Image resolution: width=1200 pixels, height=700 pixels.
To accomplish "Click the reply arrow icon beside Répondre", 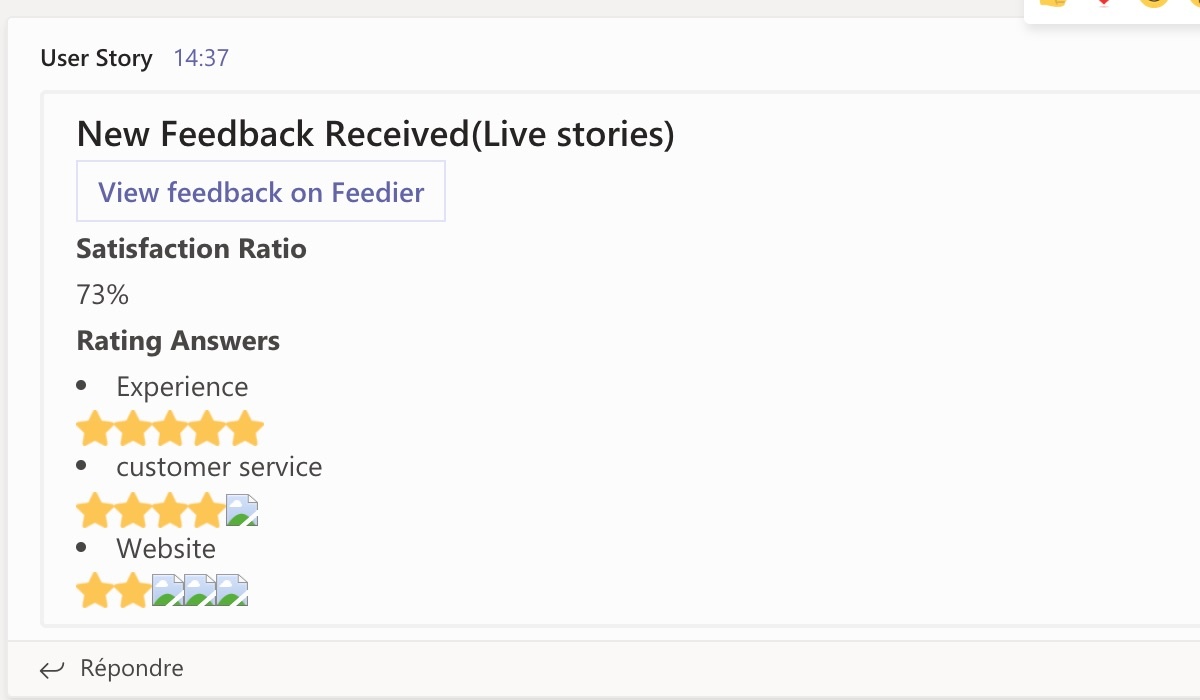I will pos(52,669).
